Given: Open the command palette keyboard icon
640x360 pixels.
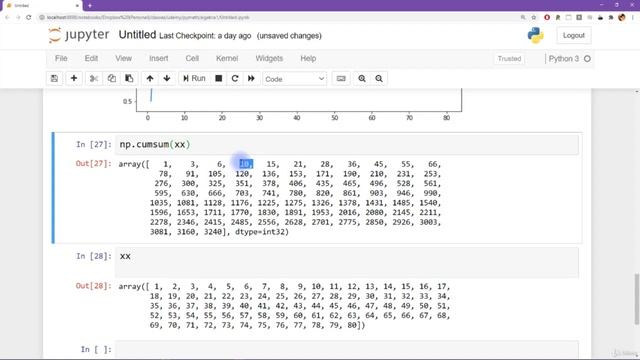Looking at the screenshot, I should coord(341,78).
